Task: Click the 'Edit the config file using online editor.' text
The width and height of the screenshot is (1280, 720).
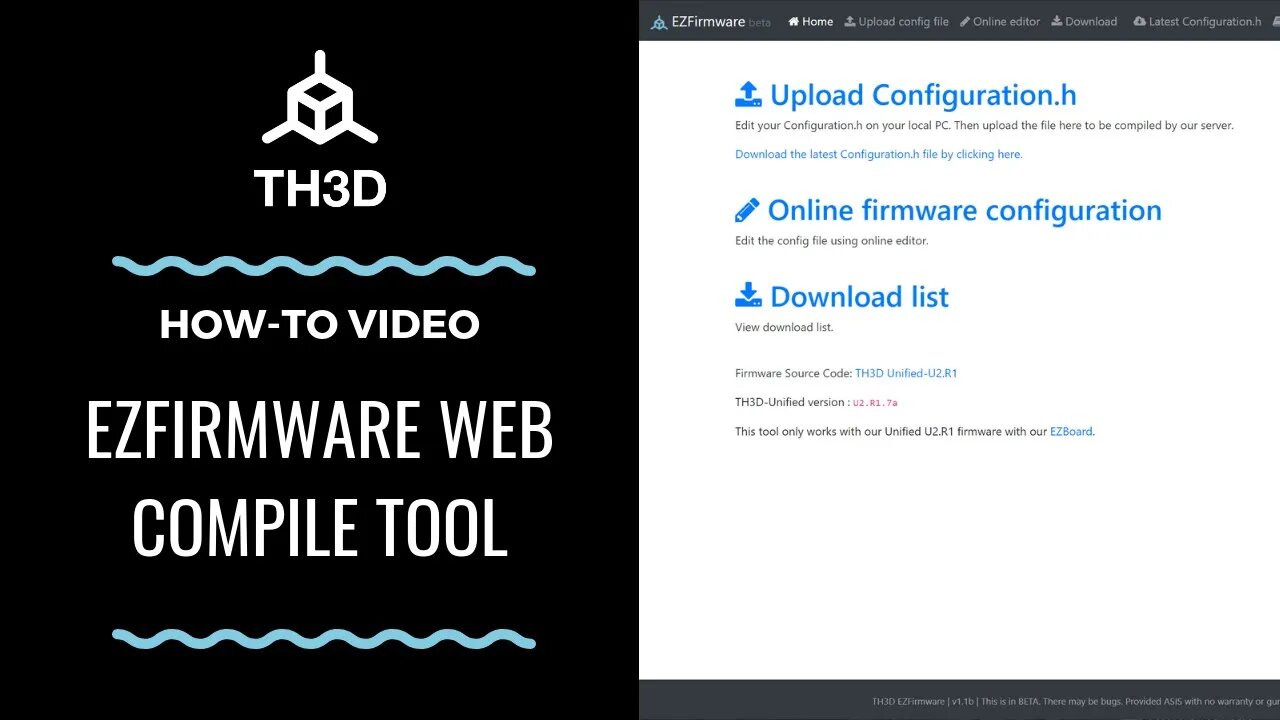Action: coord(832,240)
